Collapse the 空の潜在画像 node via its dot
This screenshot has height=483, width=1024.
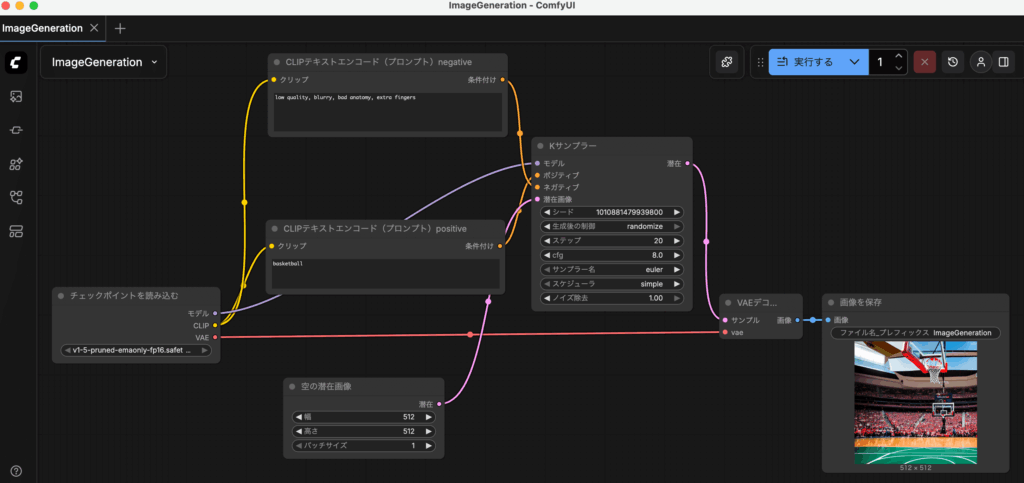(x=293, y=385)
